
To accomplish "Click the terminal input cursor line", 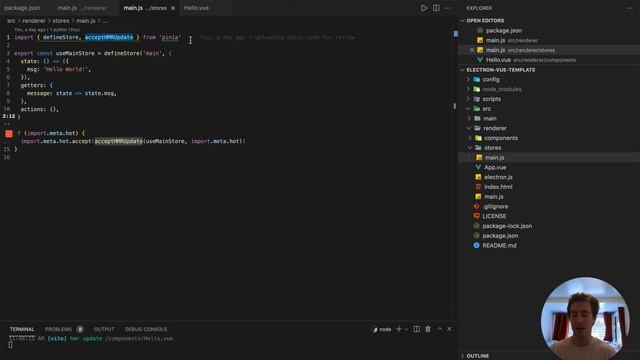I will (11, 345).
